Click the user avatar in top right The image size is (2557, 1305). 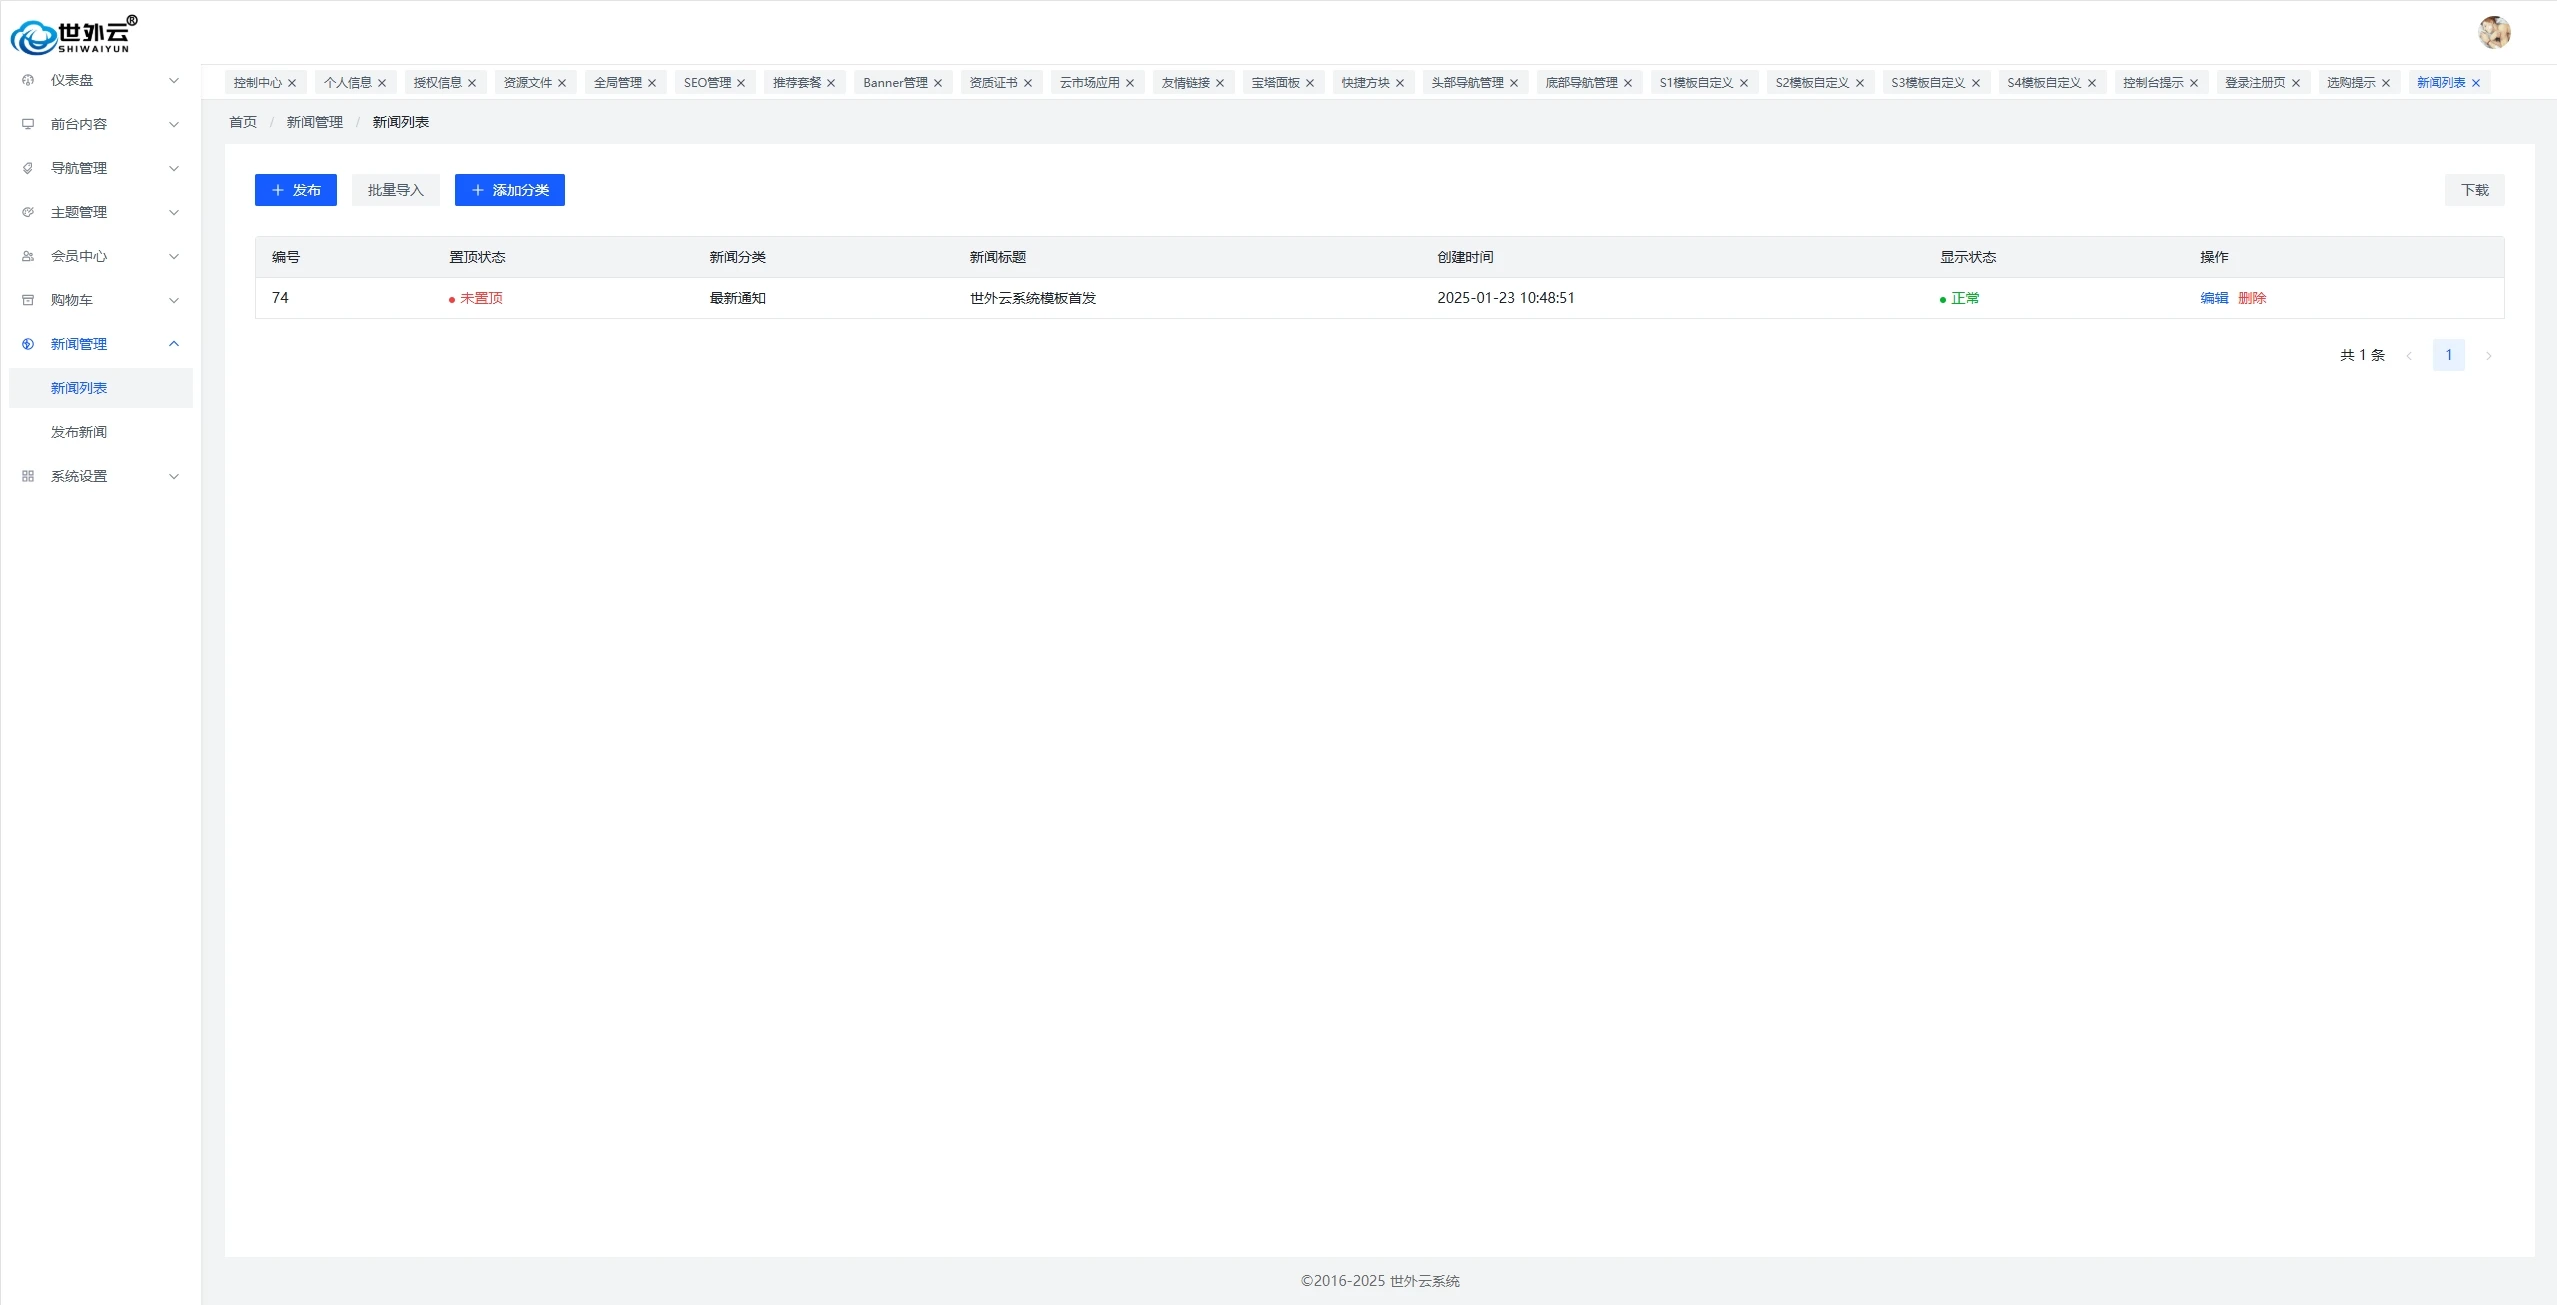(x=2494, y=32)
